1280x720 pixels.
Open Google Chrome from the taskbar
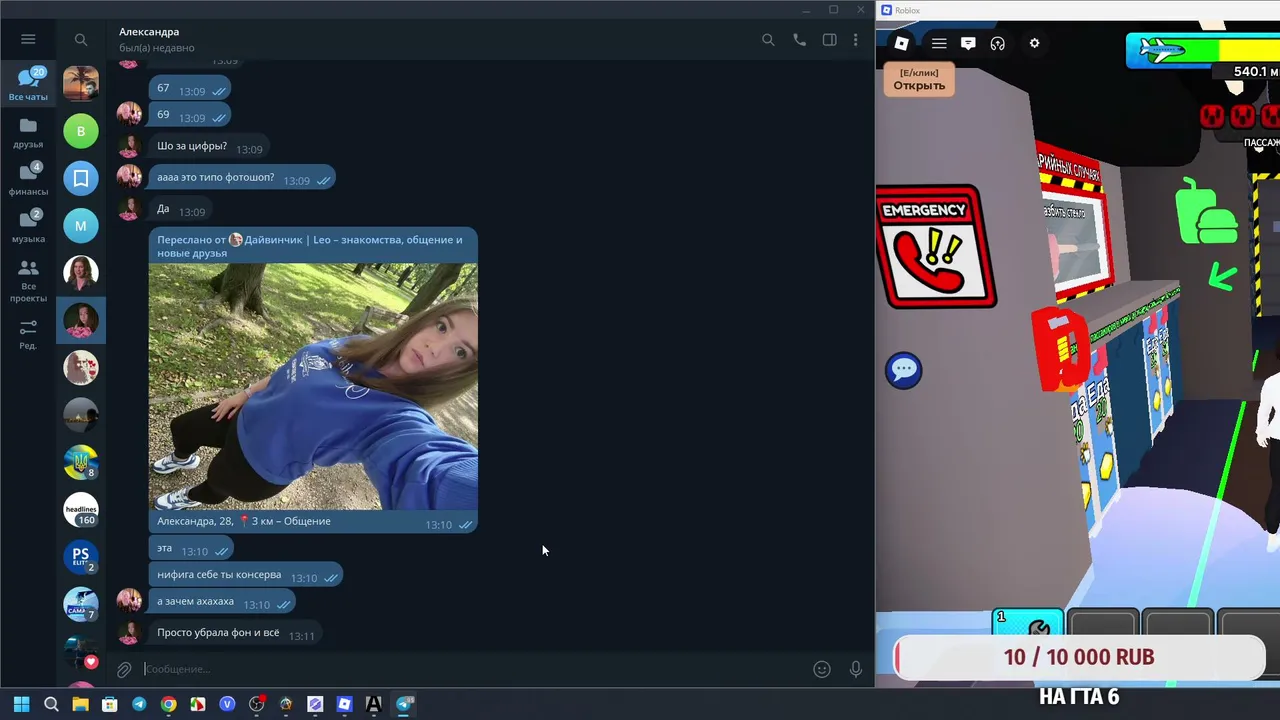168,704
